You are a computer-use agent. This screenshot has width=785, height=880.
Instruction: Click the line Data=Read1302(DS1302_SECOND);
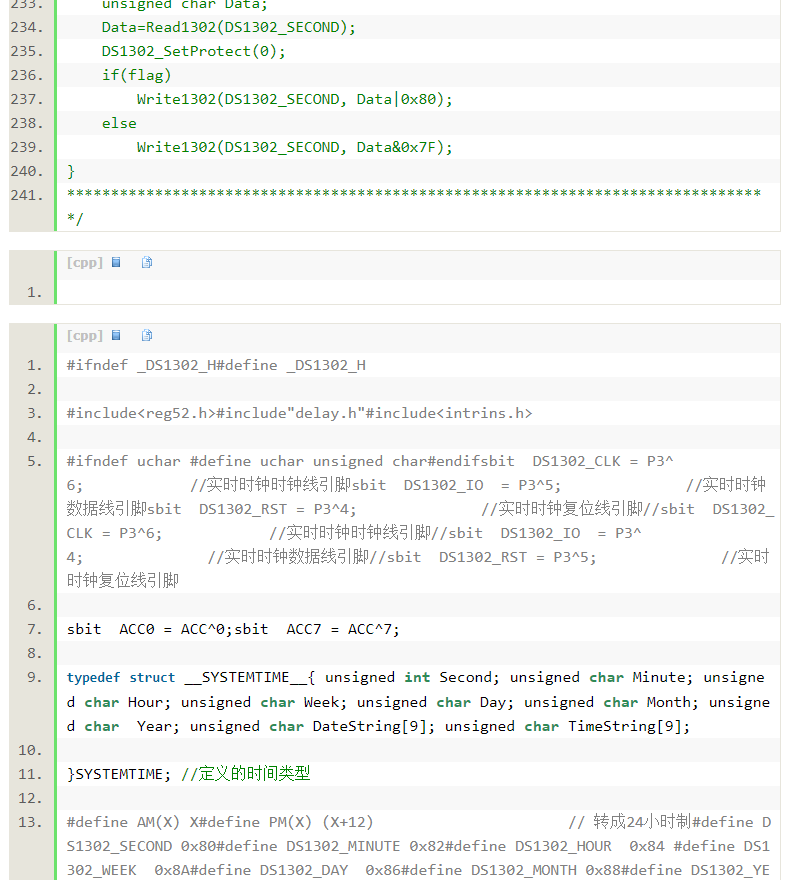[228, 28]
